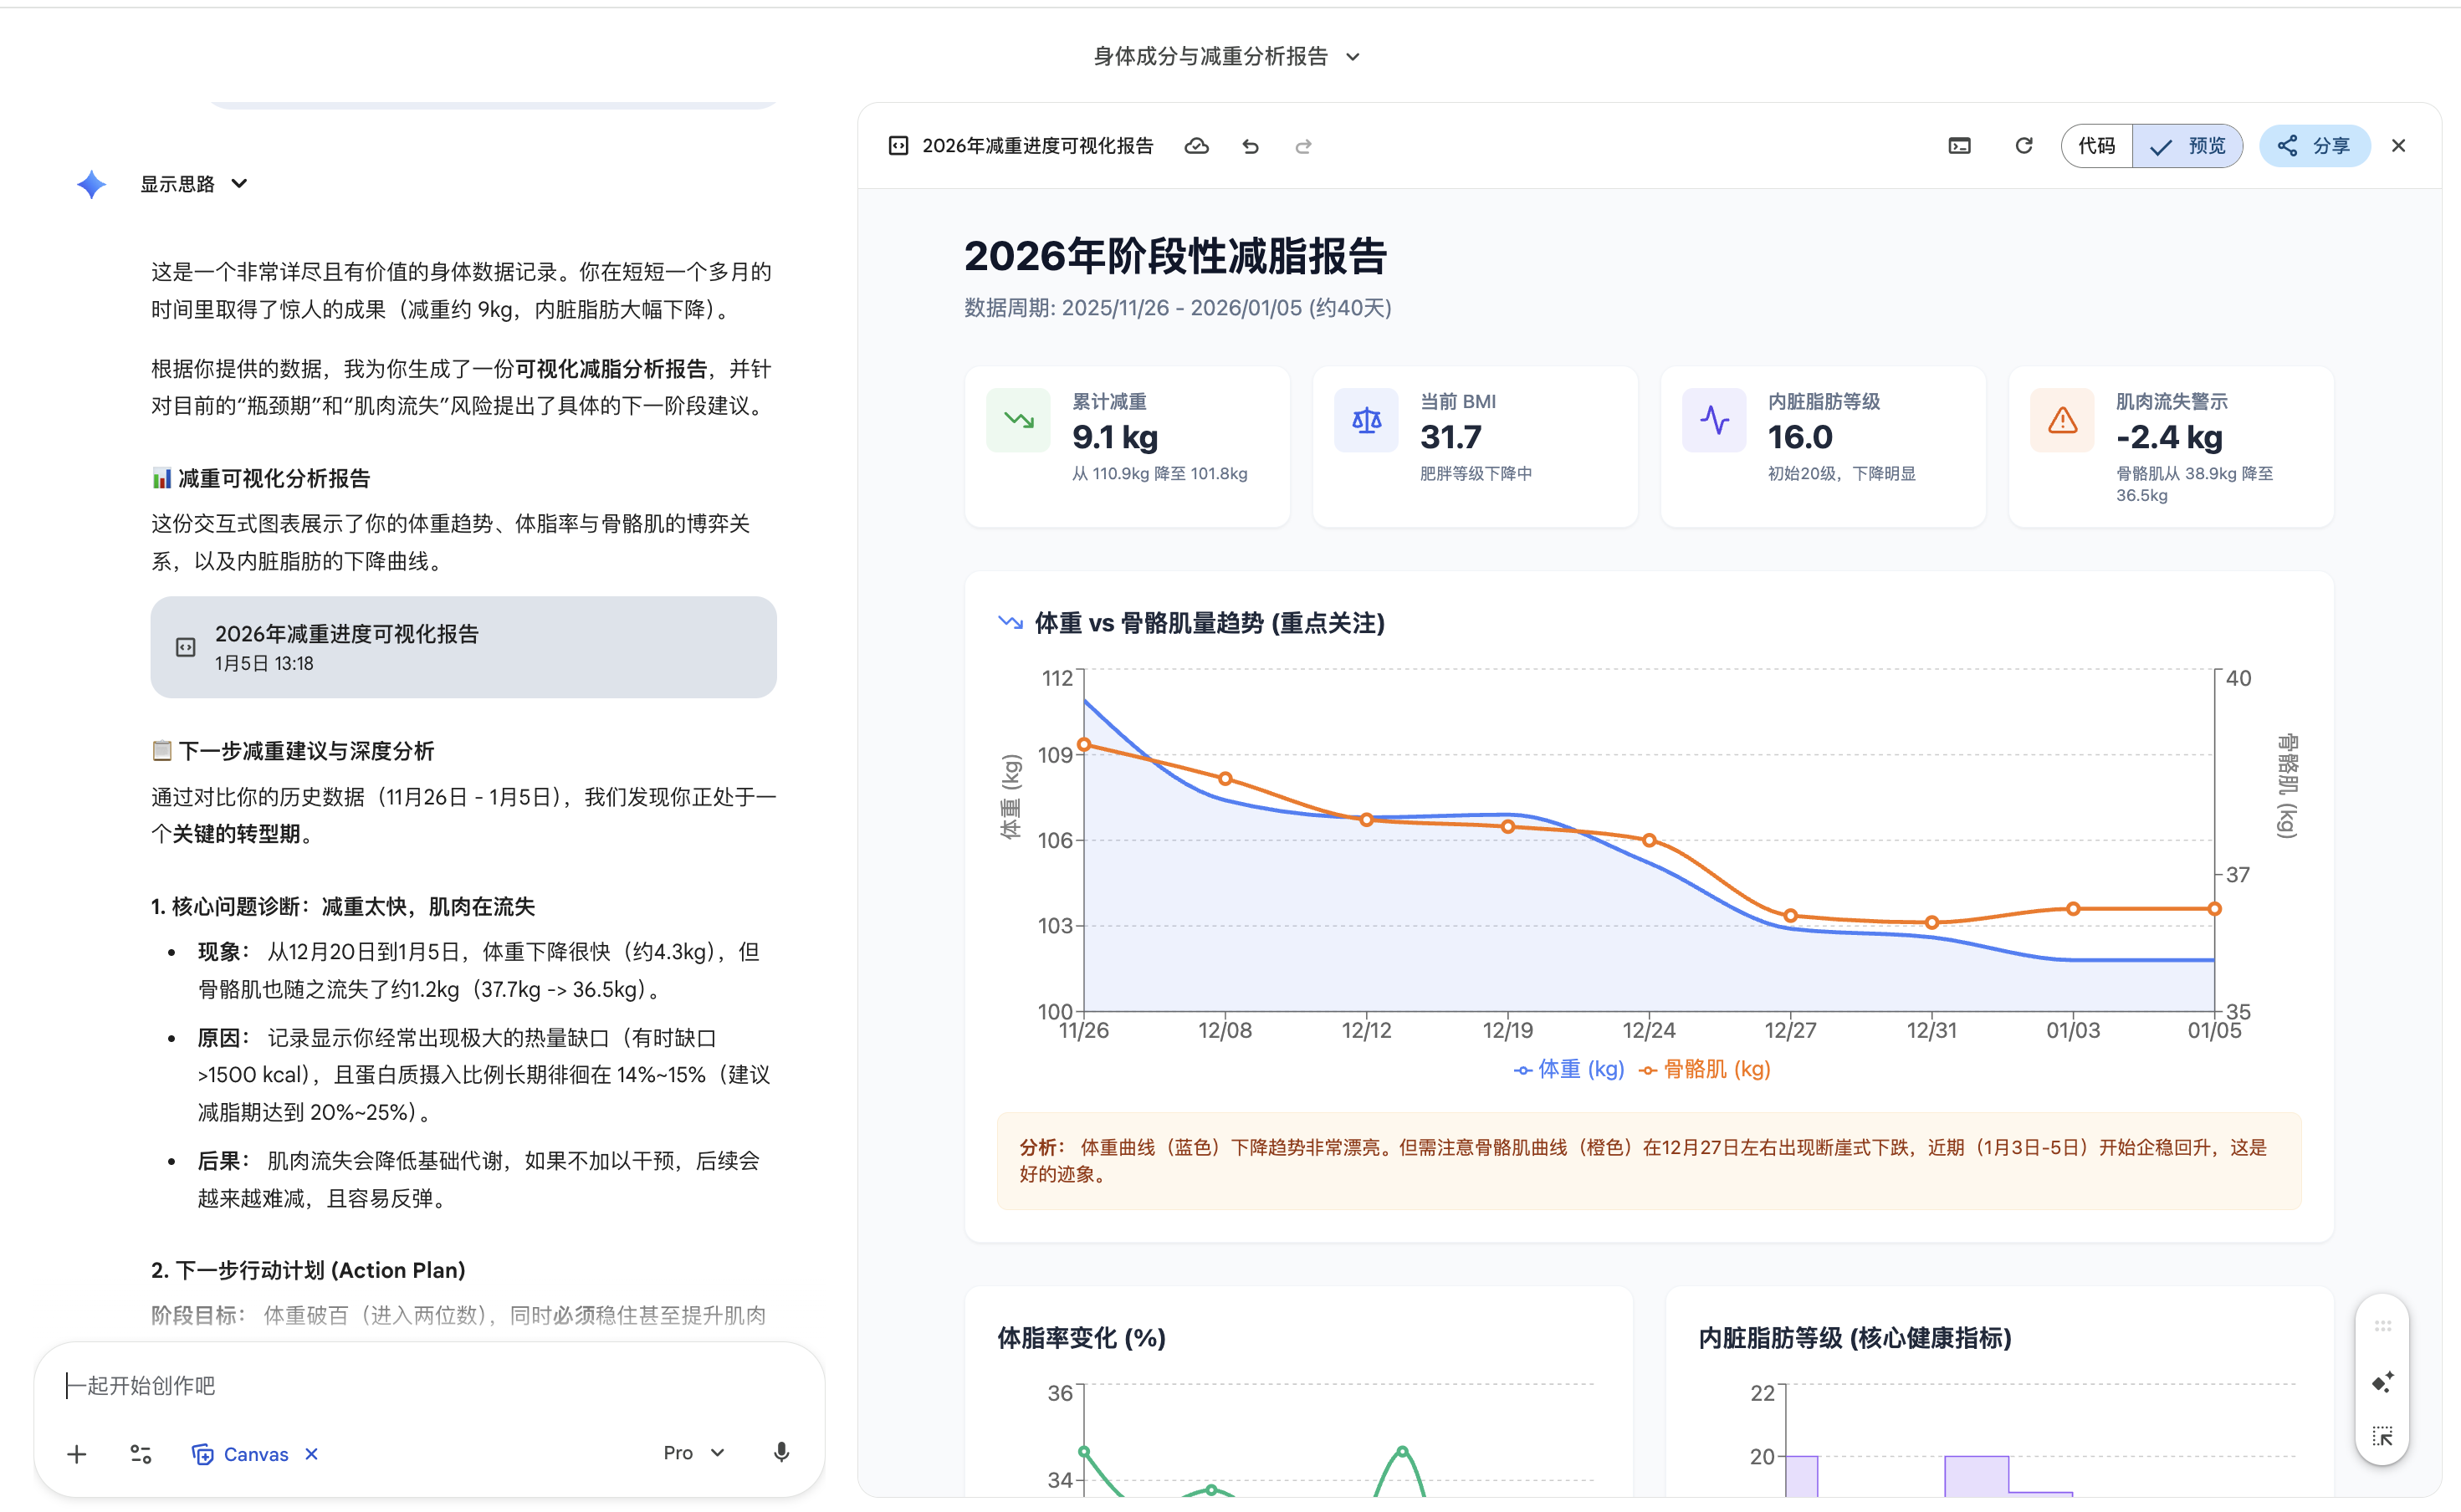Image resolution: width=2461 pixels, height=1512 pixels.
Task: Switch to the 代码 tab
Action: pyautogui.click(x=2096, y=146)
